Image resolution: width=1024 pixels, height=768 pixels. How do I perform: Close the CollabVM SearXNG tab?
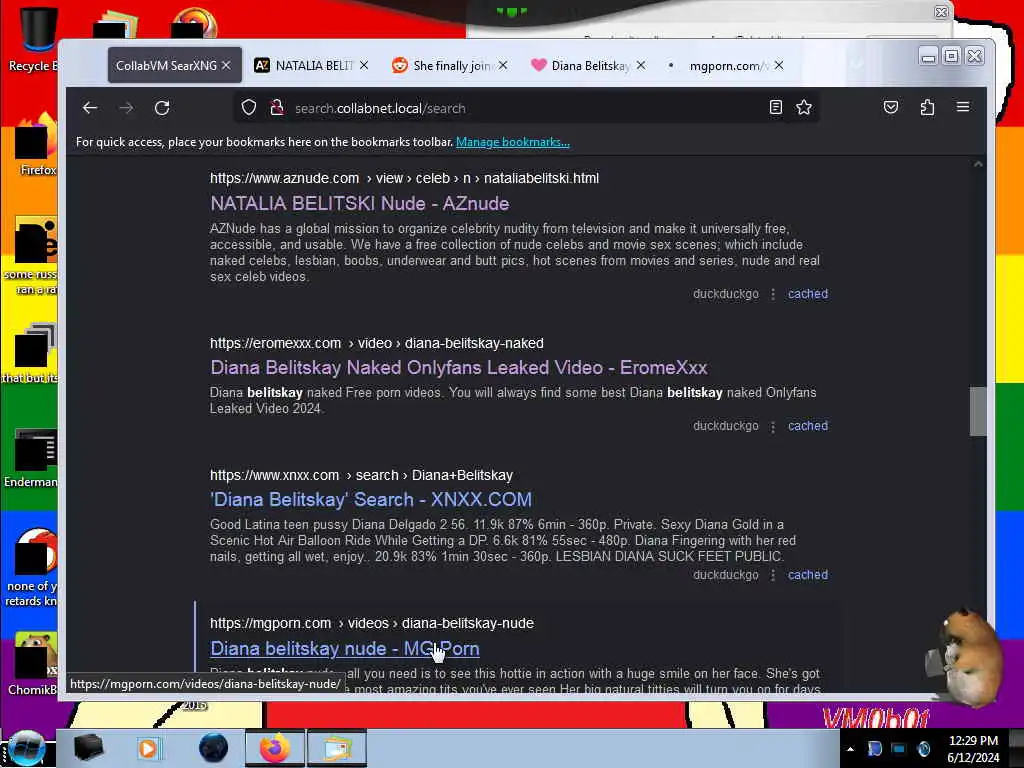226,65
